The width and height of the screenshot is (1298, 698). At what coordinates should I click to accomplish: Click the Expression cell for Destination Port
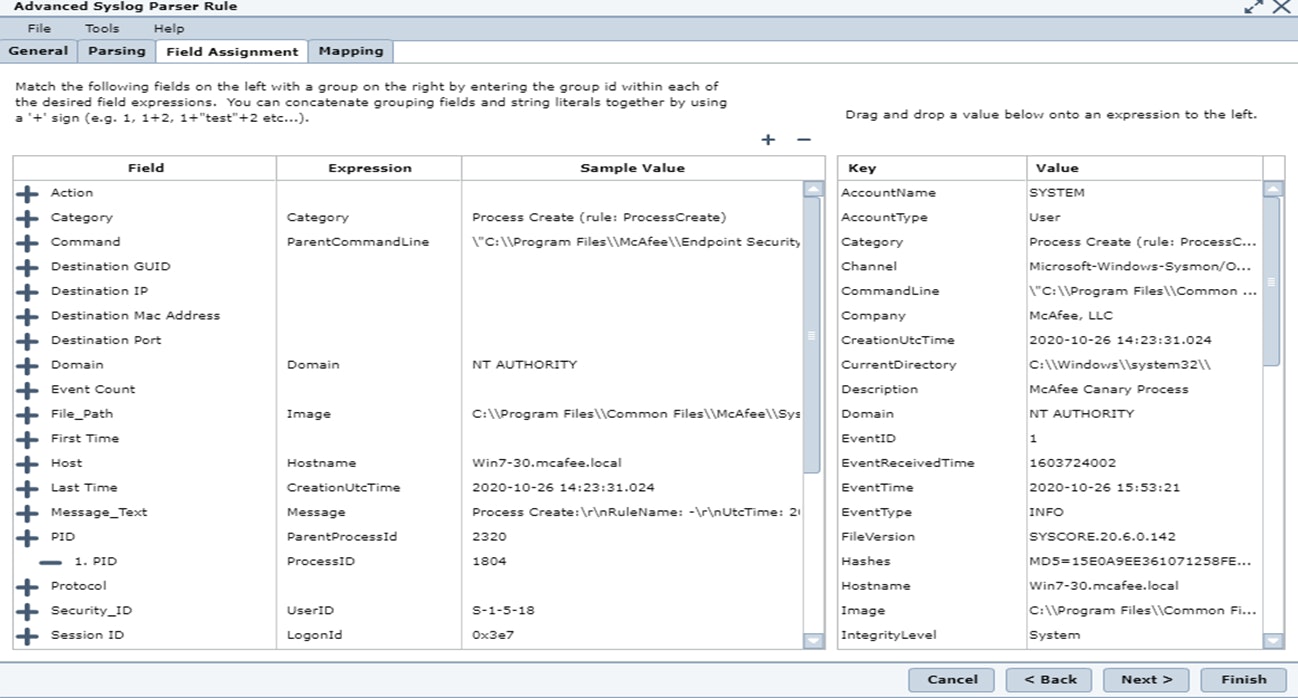pyautogui.click(x=368, y=340)
